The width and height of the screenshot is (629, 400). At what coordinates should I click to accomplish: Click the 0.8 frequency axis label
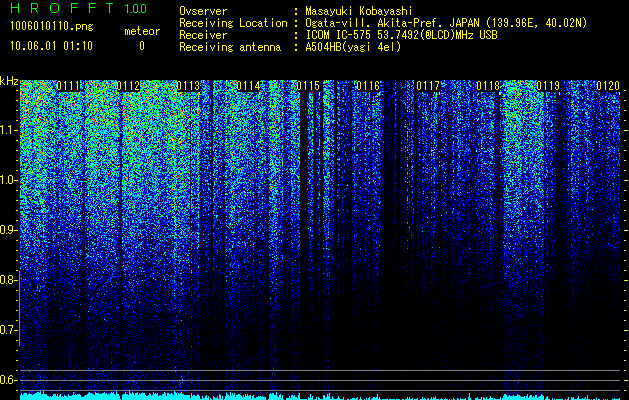[x=8, y=280]
